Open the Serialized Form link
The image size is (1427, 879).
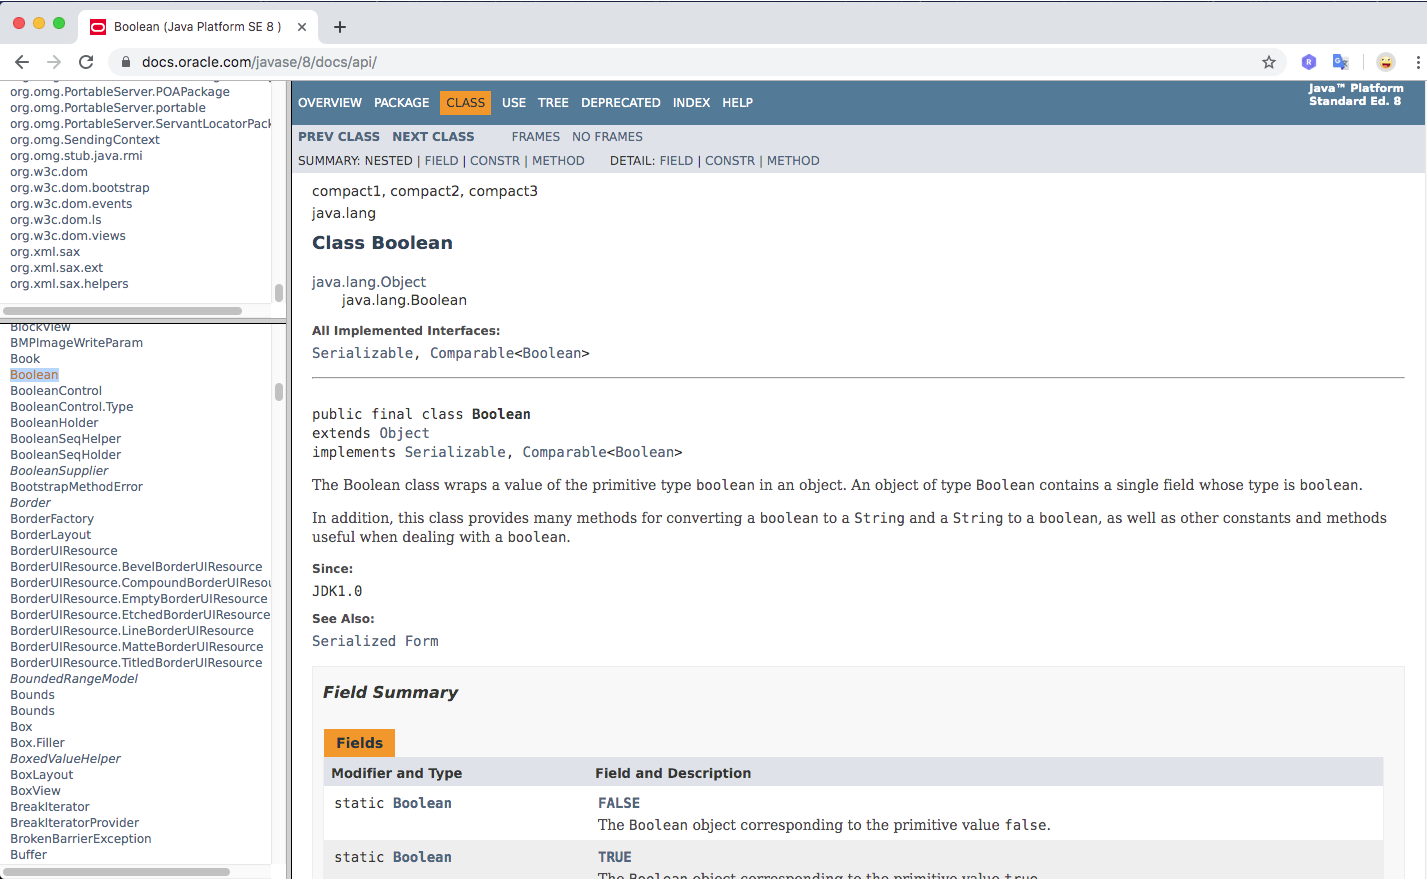pos(375,641)
